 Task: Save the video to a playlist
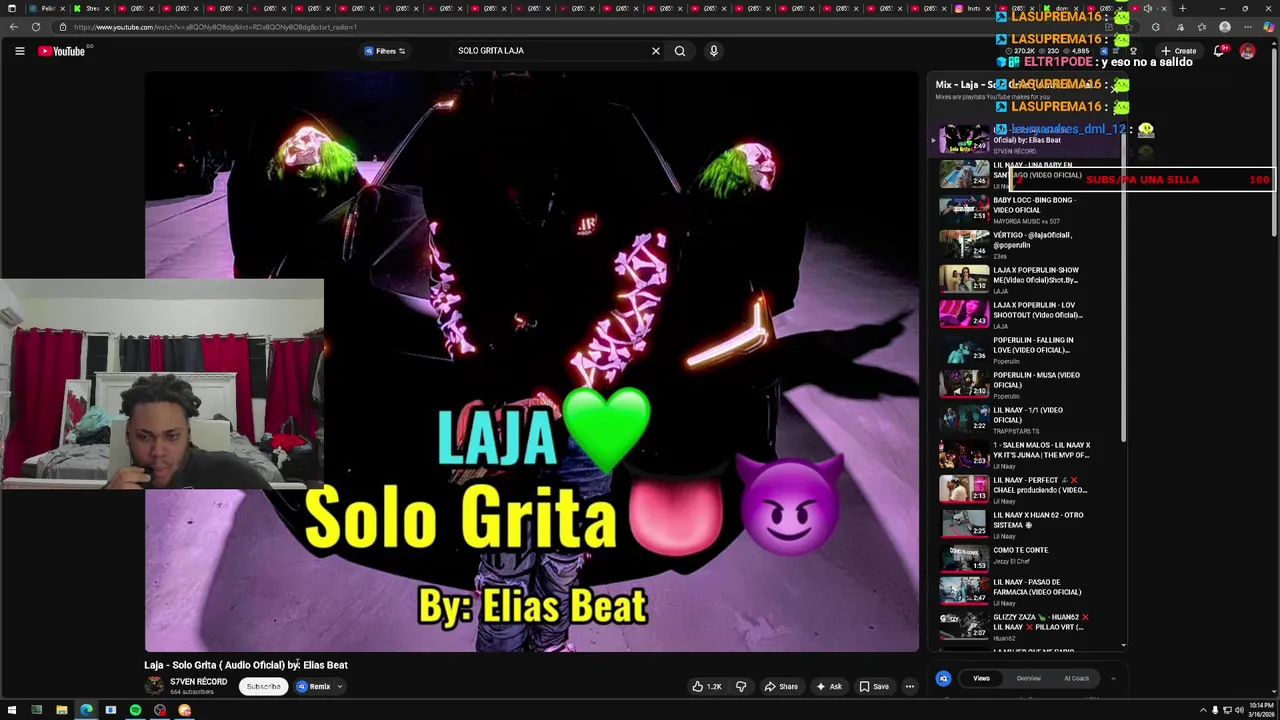pyautogui.click(x=874, y=687)
